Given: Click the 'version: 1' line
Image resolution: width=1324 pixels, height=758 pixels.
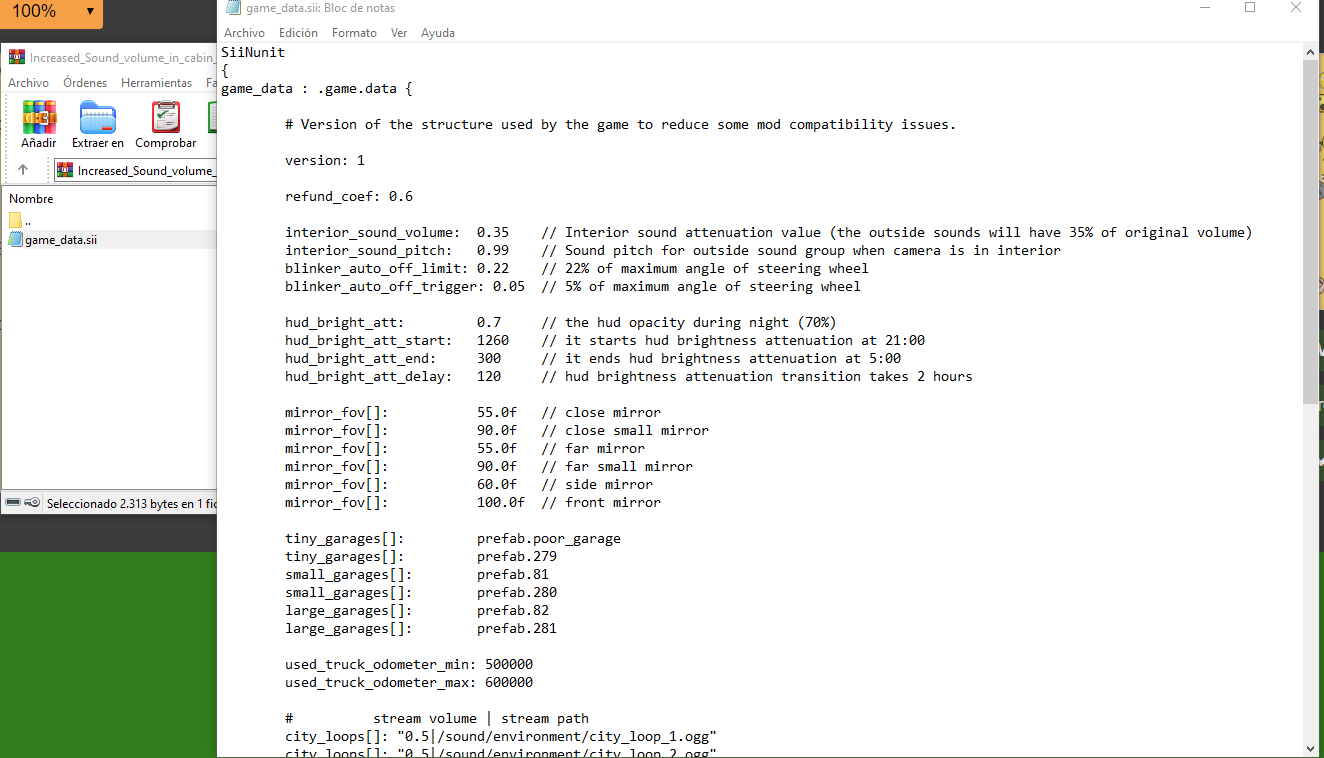Looking at the screenshot, I should [x=325, y=160].
